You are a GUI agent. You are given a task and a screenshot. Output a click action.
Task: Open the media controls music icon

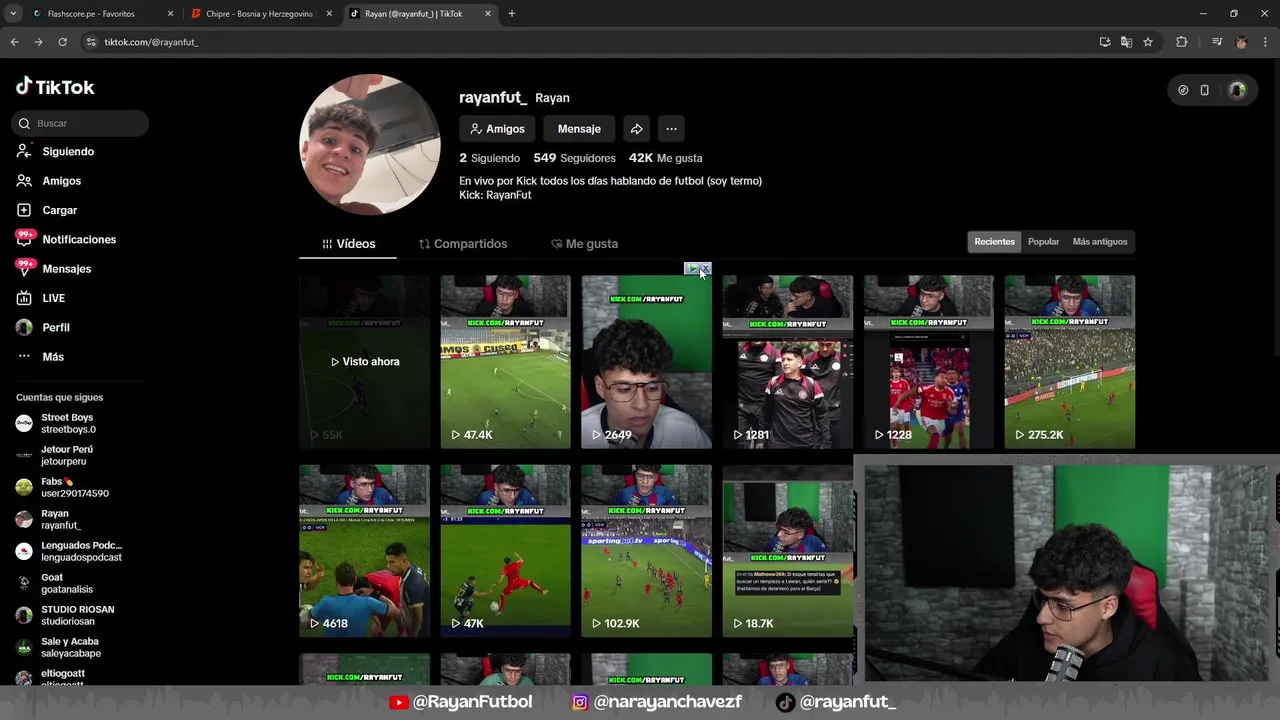tap(1217, 42)
